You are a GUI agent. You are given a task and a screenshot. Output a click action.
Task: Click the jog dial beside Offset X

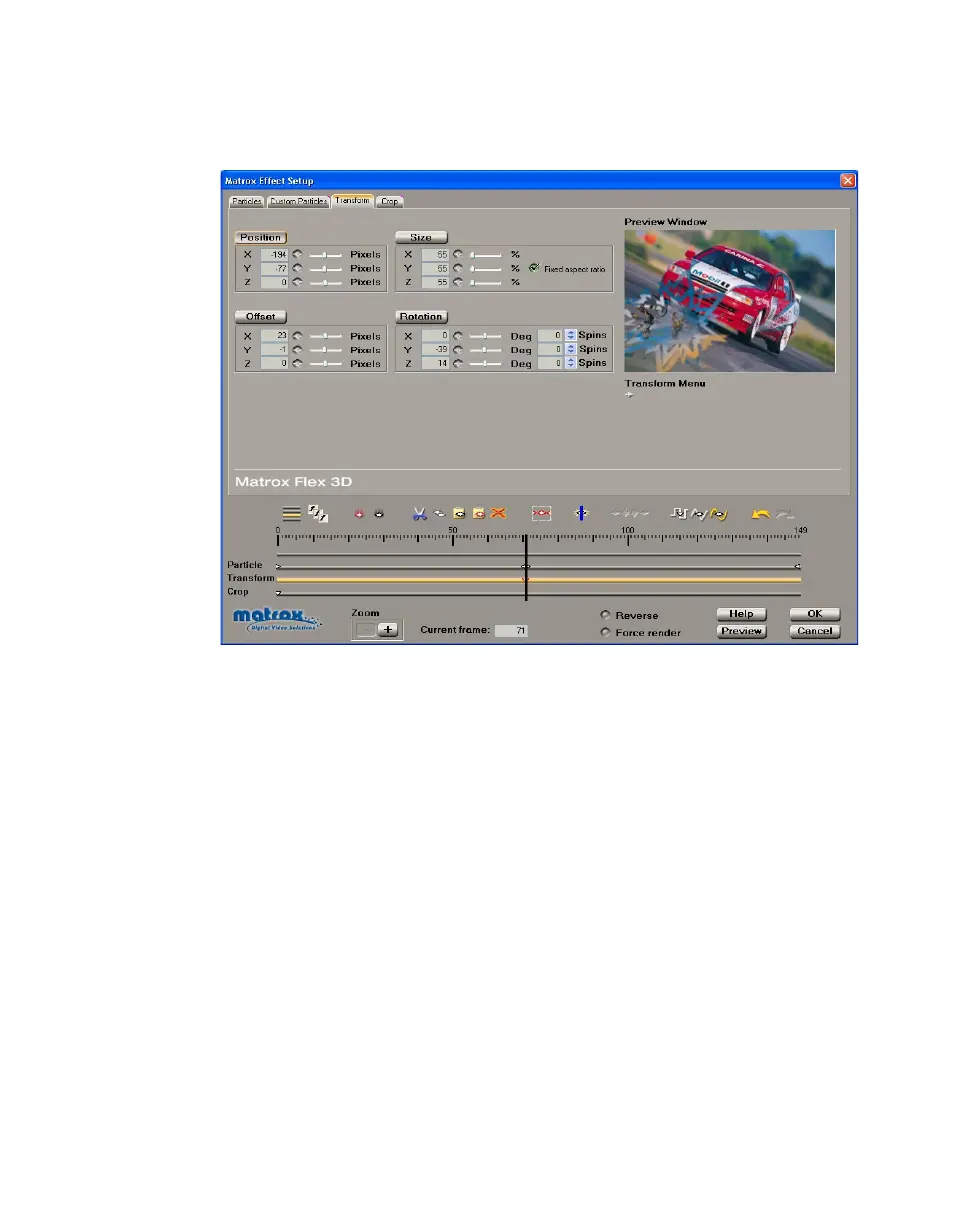pyautogui.click(x=297, y=336)
